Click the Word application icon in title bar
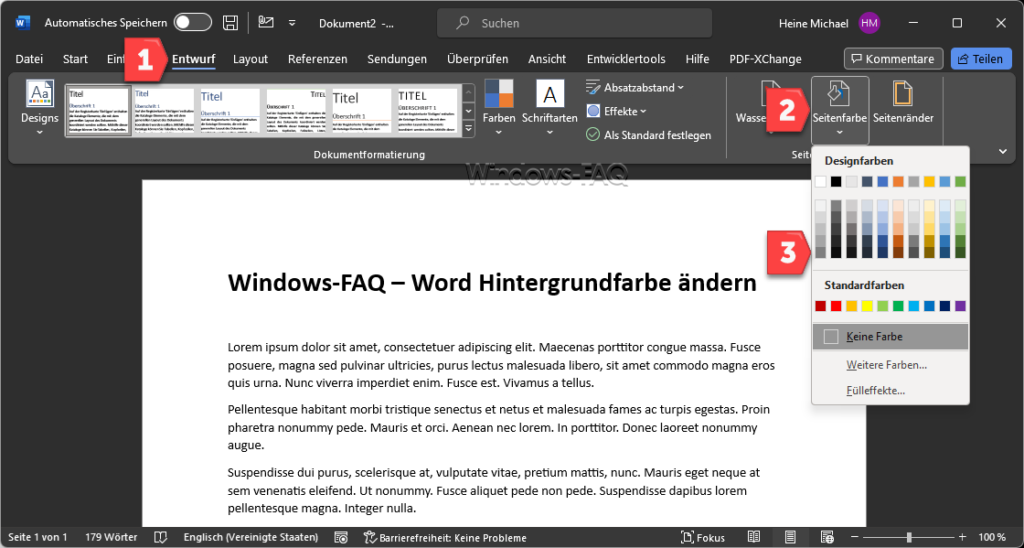The image size is (1024, 548). click(23, 23)
